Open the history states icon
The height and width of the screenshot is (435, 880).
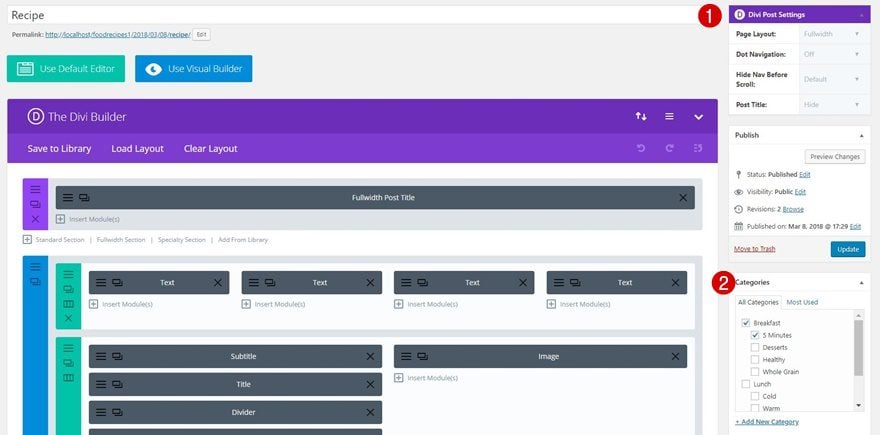point(698,148)
